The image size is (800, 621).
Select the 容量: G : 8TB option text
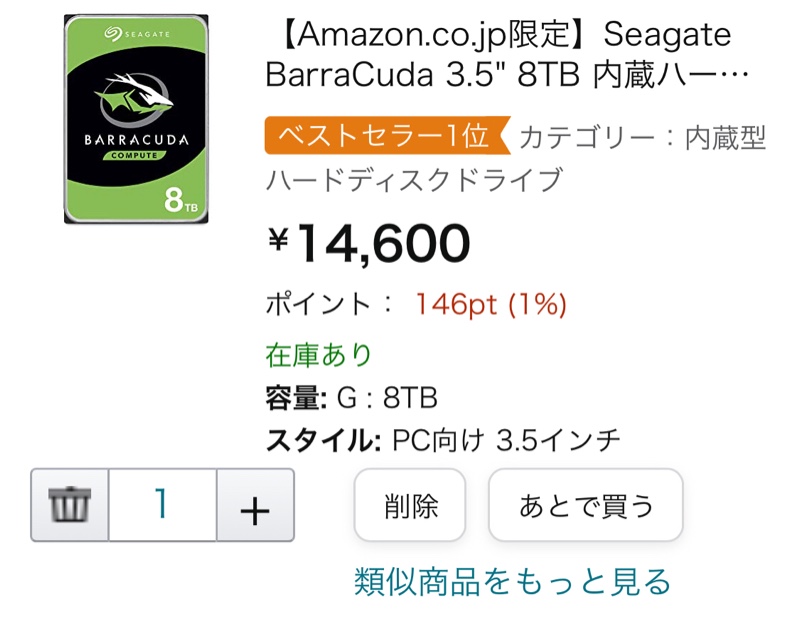(352, 398)
